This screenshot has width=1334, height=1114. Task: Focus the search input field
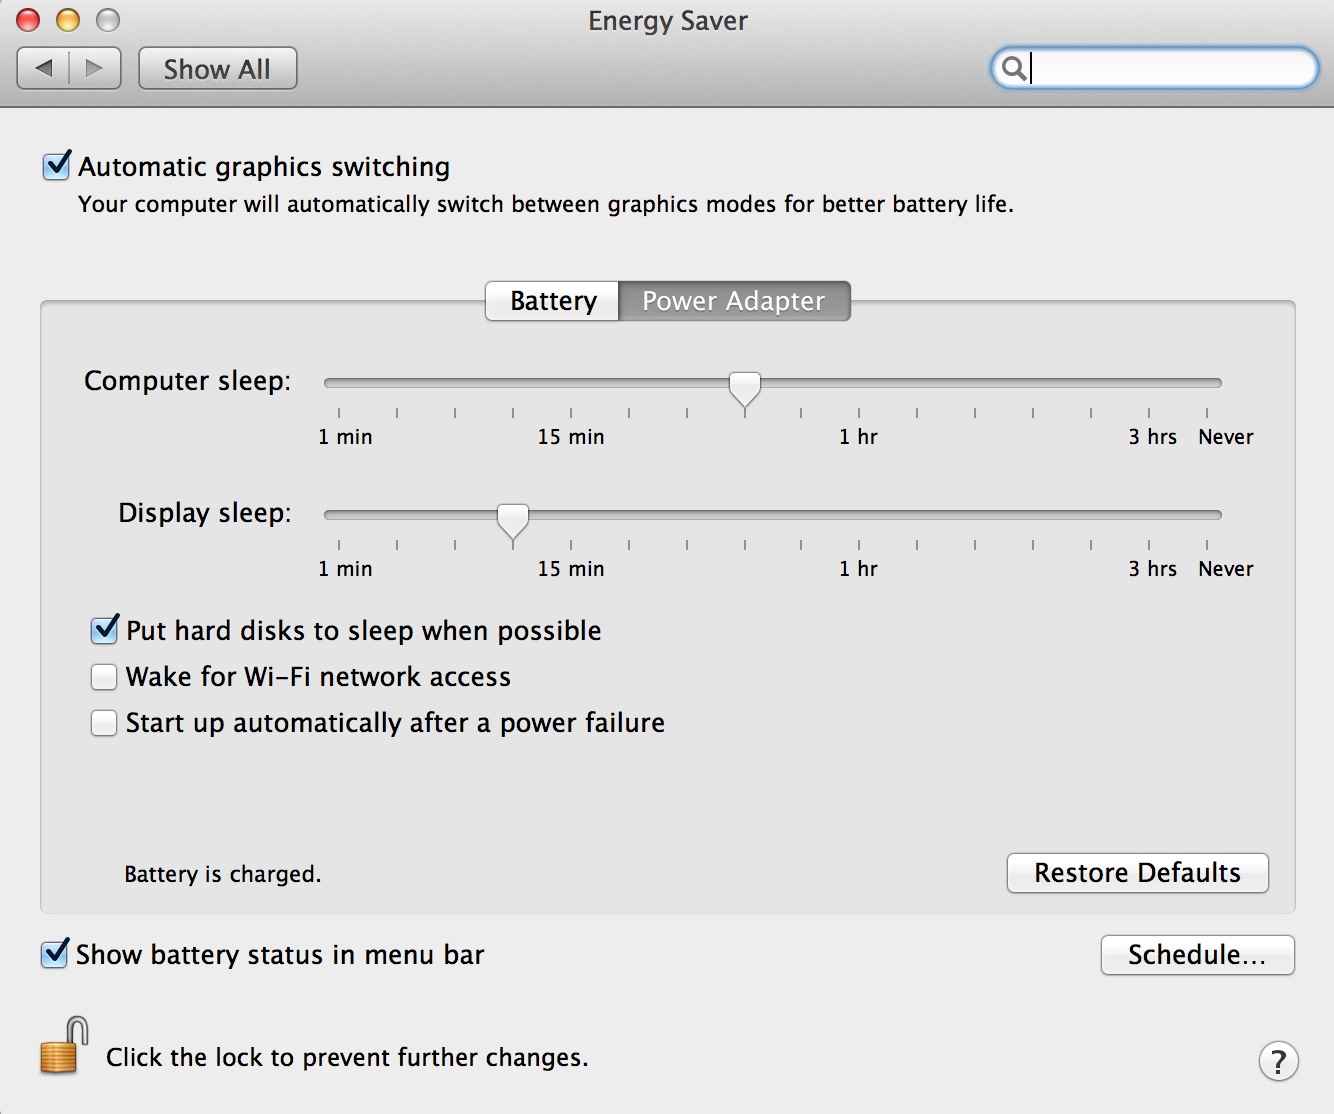click(1170, 68)
